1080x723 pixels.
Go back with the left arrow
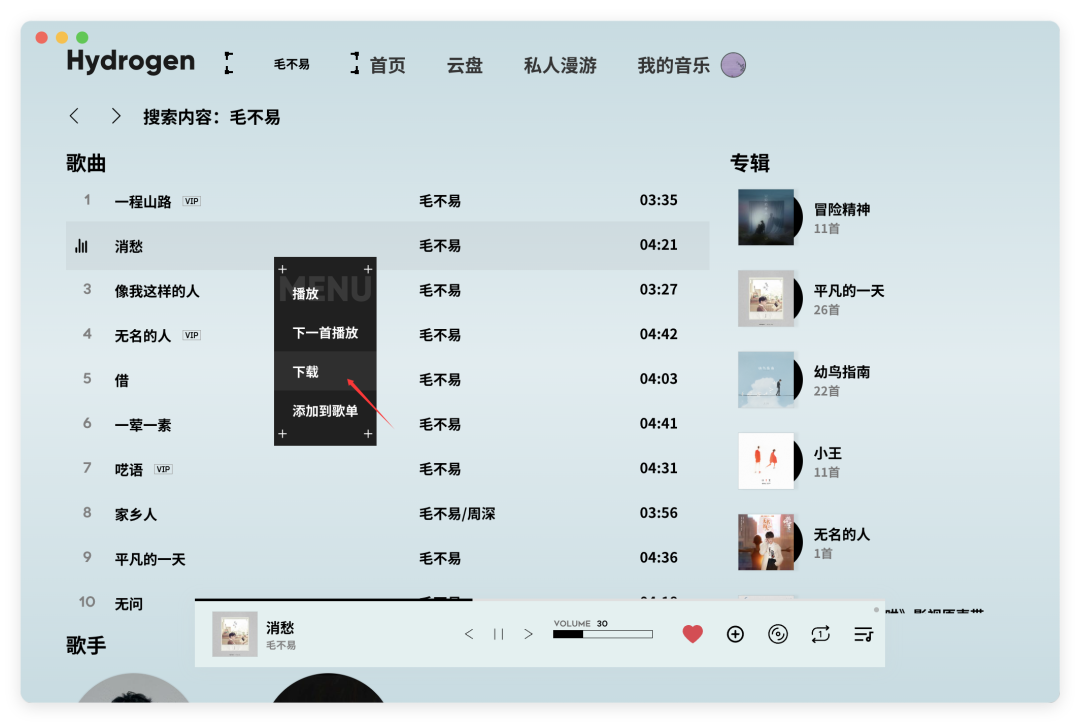point(74,116)
